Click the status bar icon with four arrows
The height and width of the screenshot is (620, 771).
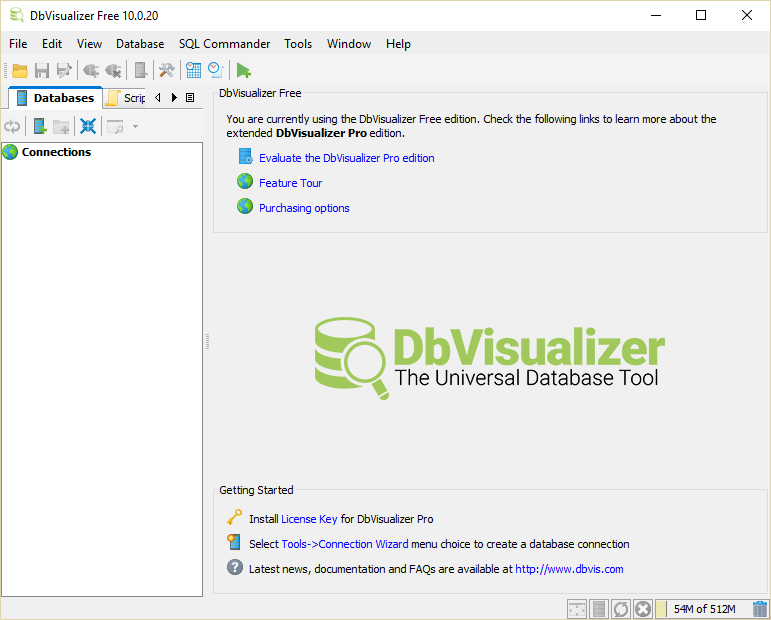click(576, 609)
